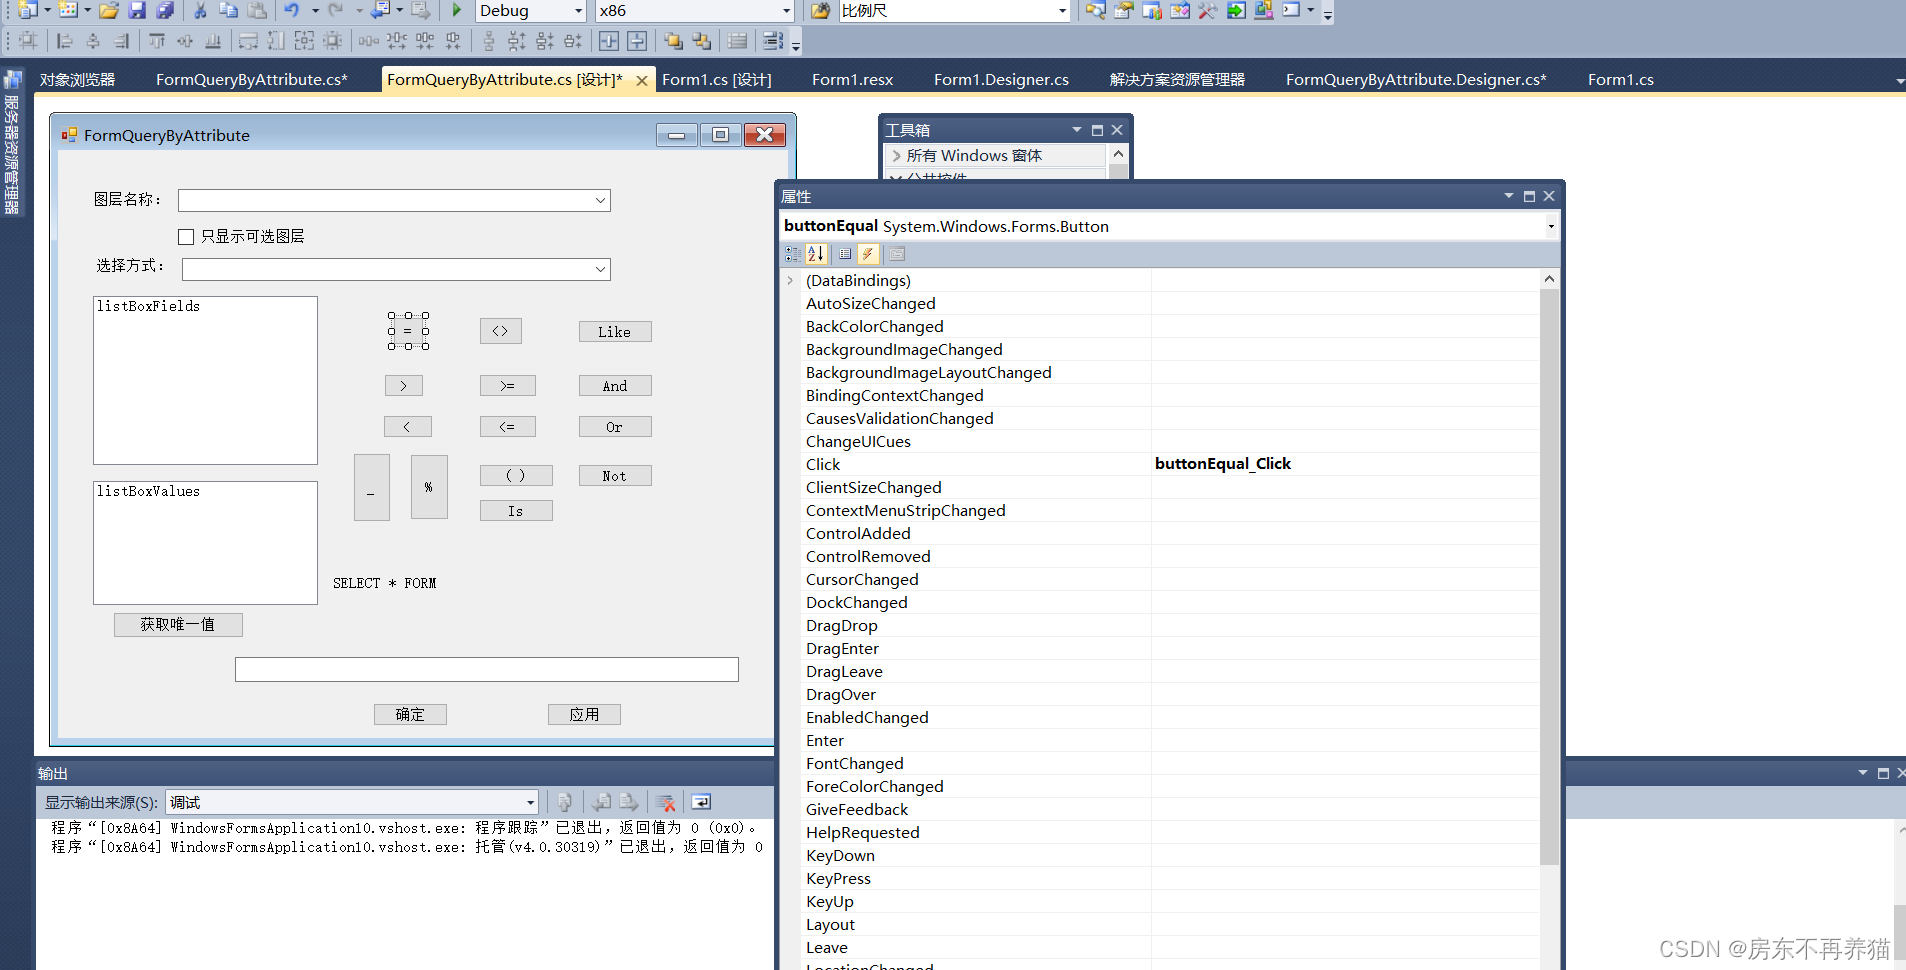Show events via lightning bolt icon
The width and height of the screenshot is (1906, 970).
pos(868,254)
